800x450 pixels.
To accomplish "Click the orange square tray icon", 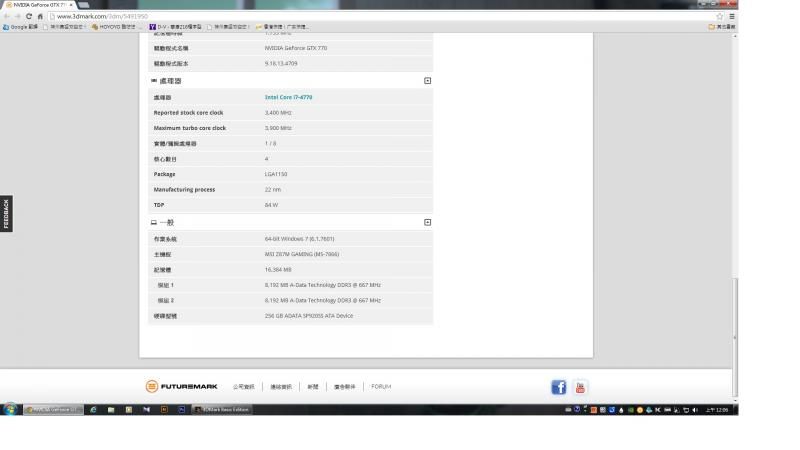I will pos(593,410).
